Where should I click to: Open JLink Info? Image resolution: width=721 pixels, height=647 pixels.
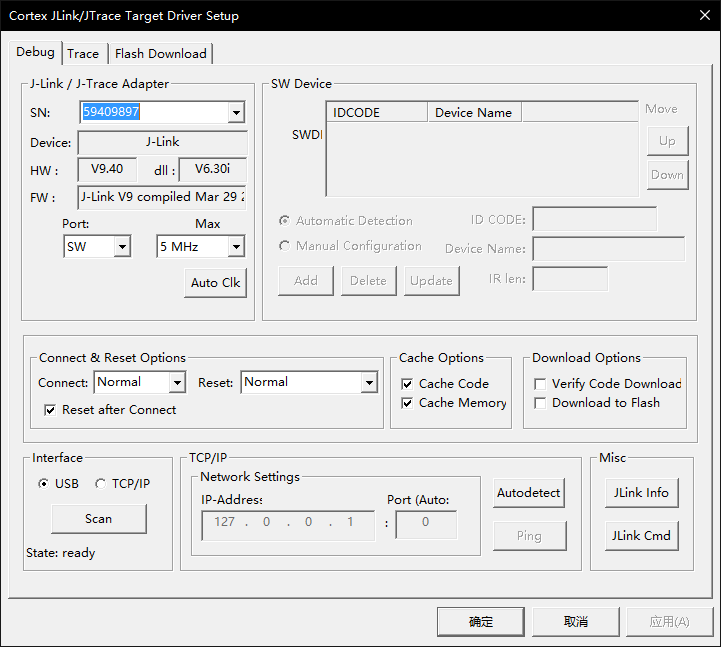point(641,493)
